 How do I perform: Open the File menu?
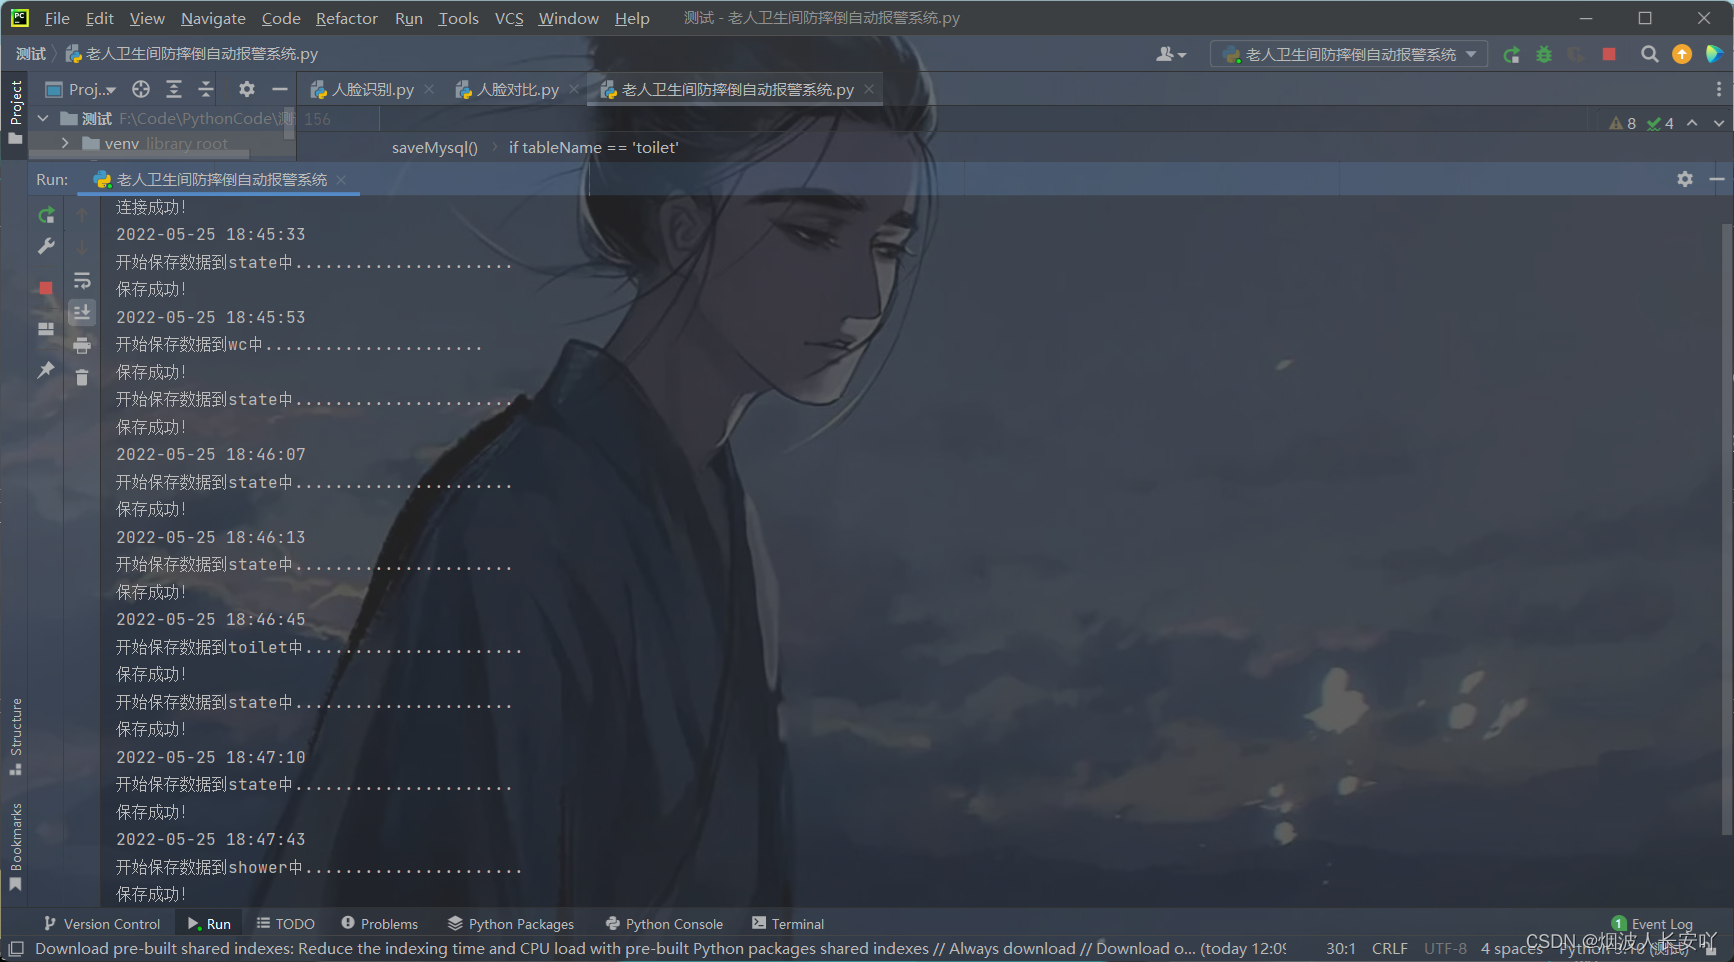click(x=57, y=18)
